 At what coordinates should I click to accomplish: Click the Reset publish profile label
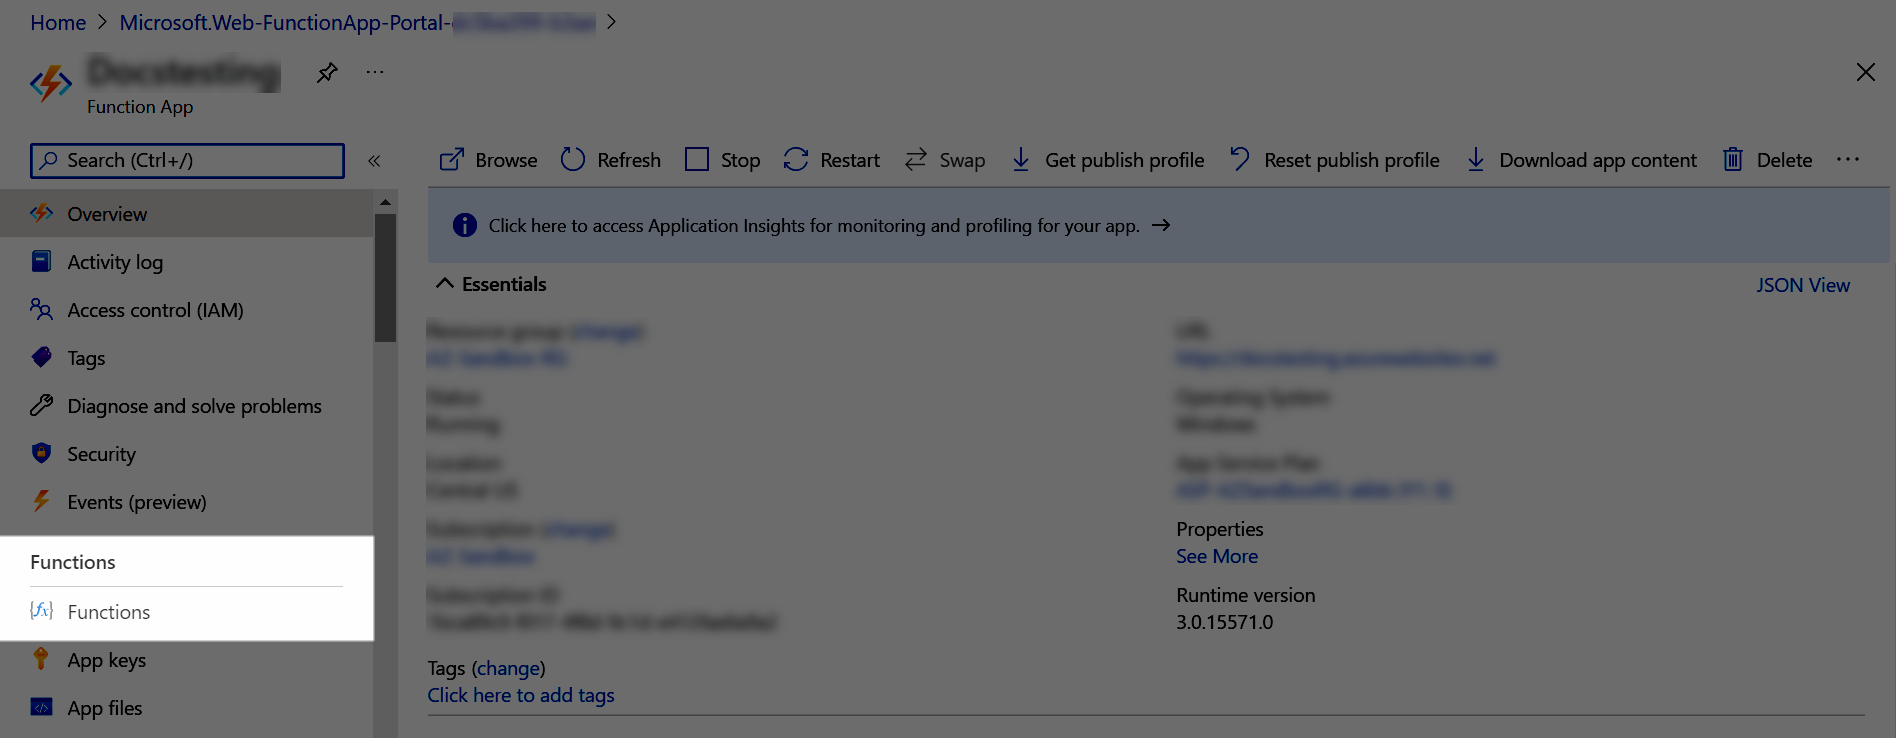(x=1352, y=160)
